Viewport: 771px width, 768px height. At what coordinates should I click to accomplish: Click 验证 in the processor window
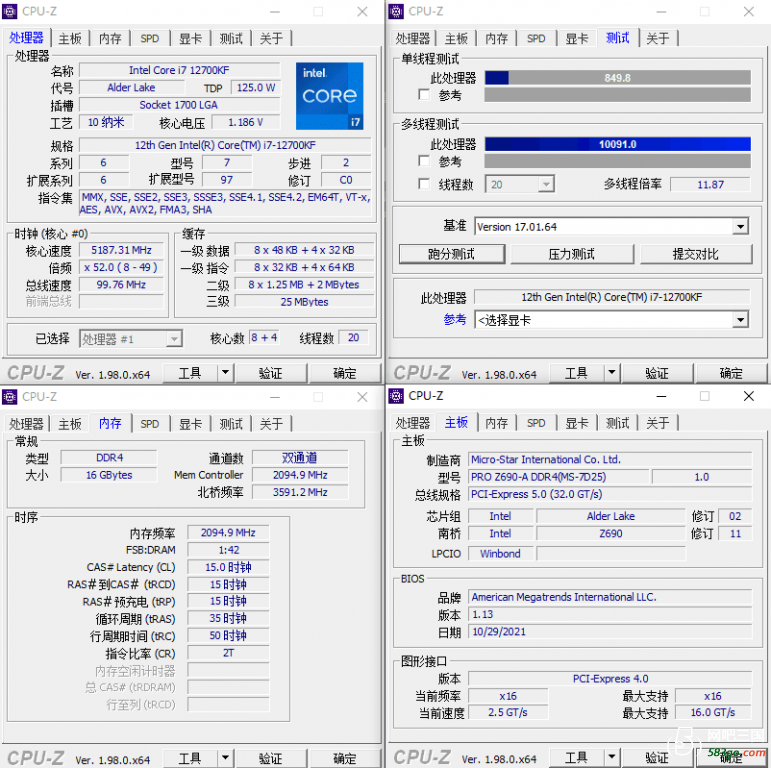point(271,373)
